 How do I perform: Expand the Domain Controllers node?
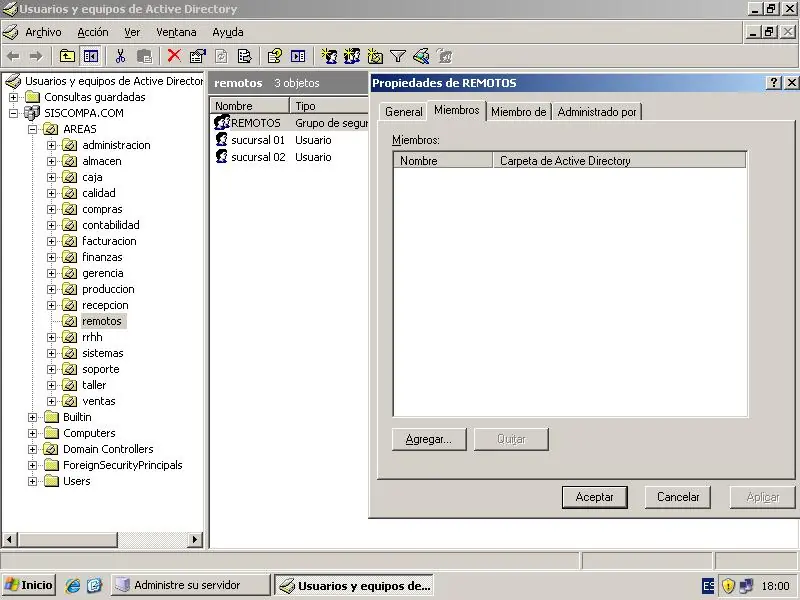pos(32,449)
